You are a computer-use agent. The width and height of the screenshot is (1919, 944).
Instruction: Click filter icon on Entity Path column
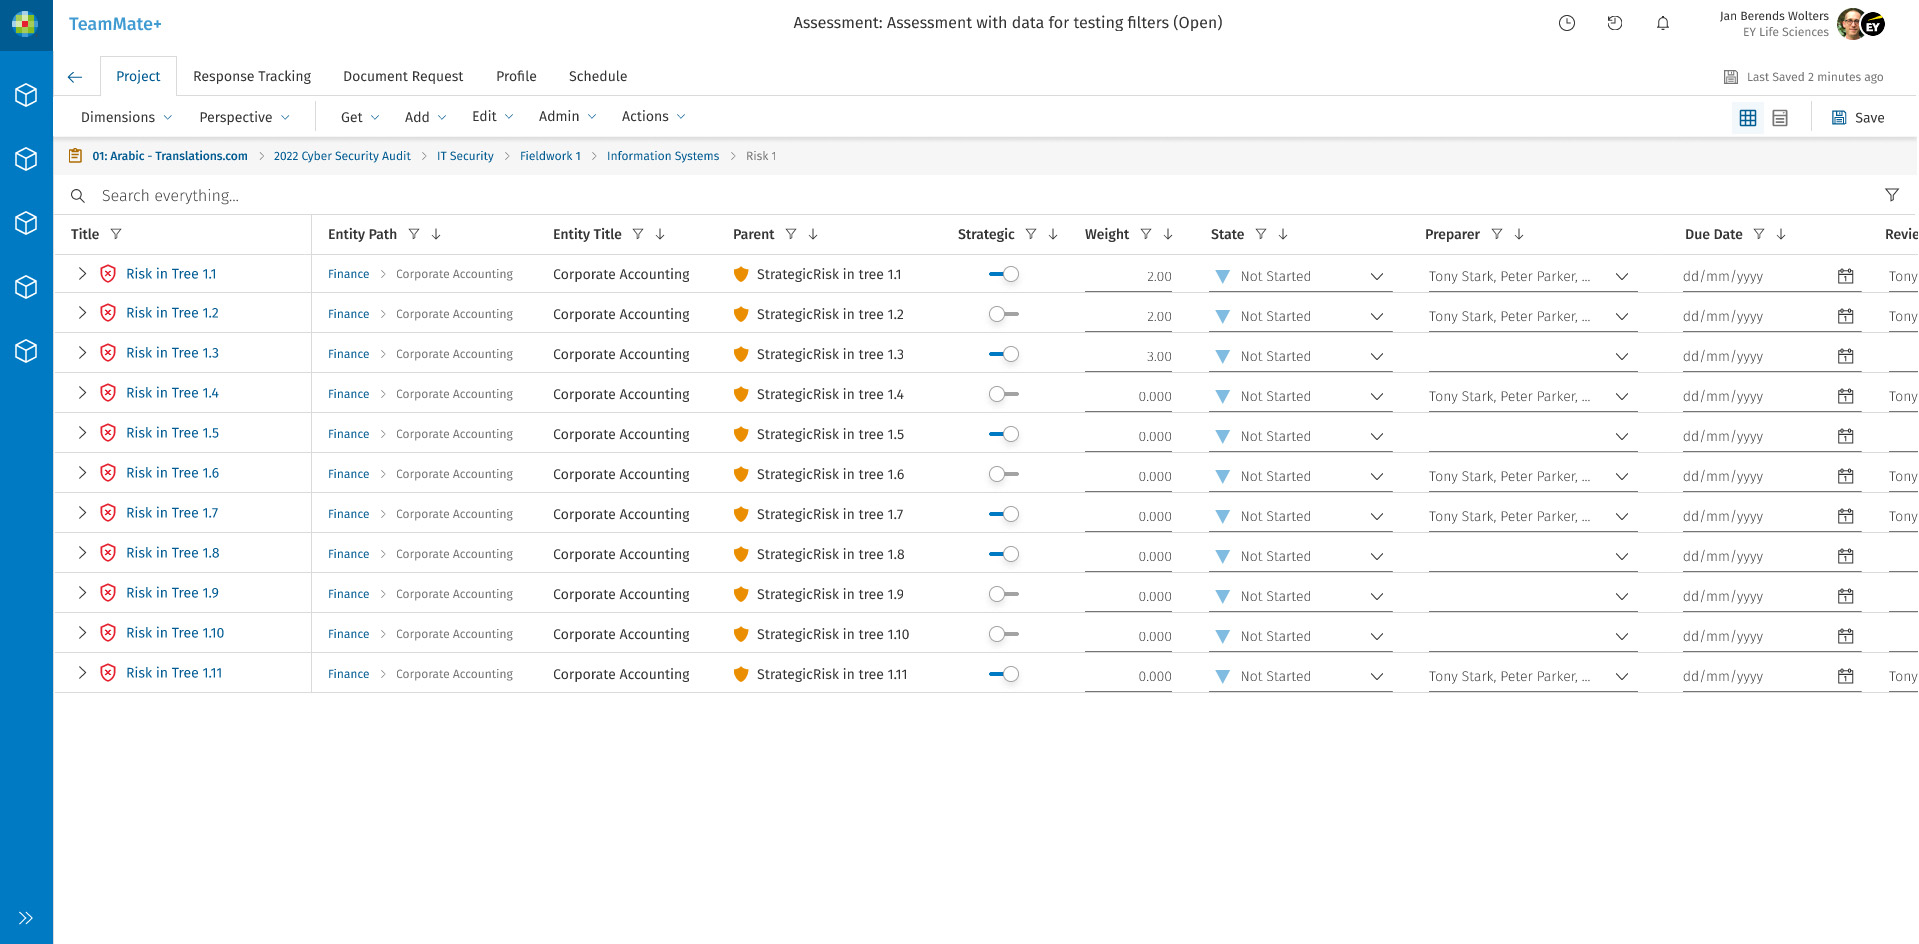pyautogui.click(x=414, y=234)
